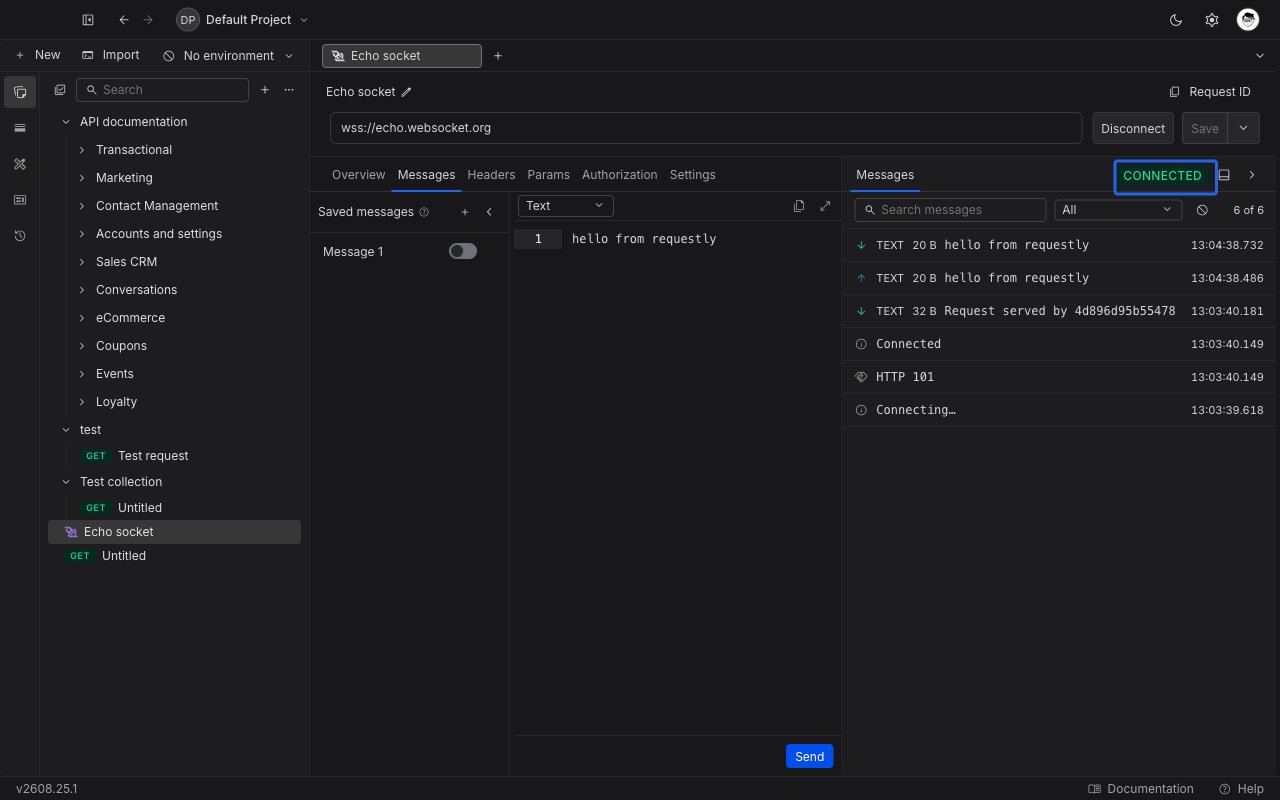Expand the message editor to fullscreen
Viewport: 1280px width, 800px height.
[x=825, y=206]
